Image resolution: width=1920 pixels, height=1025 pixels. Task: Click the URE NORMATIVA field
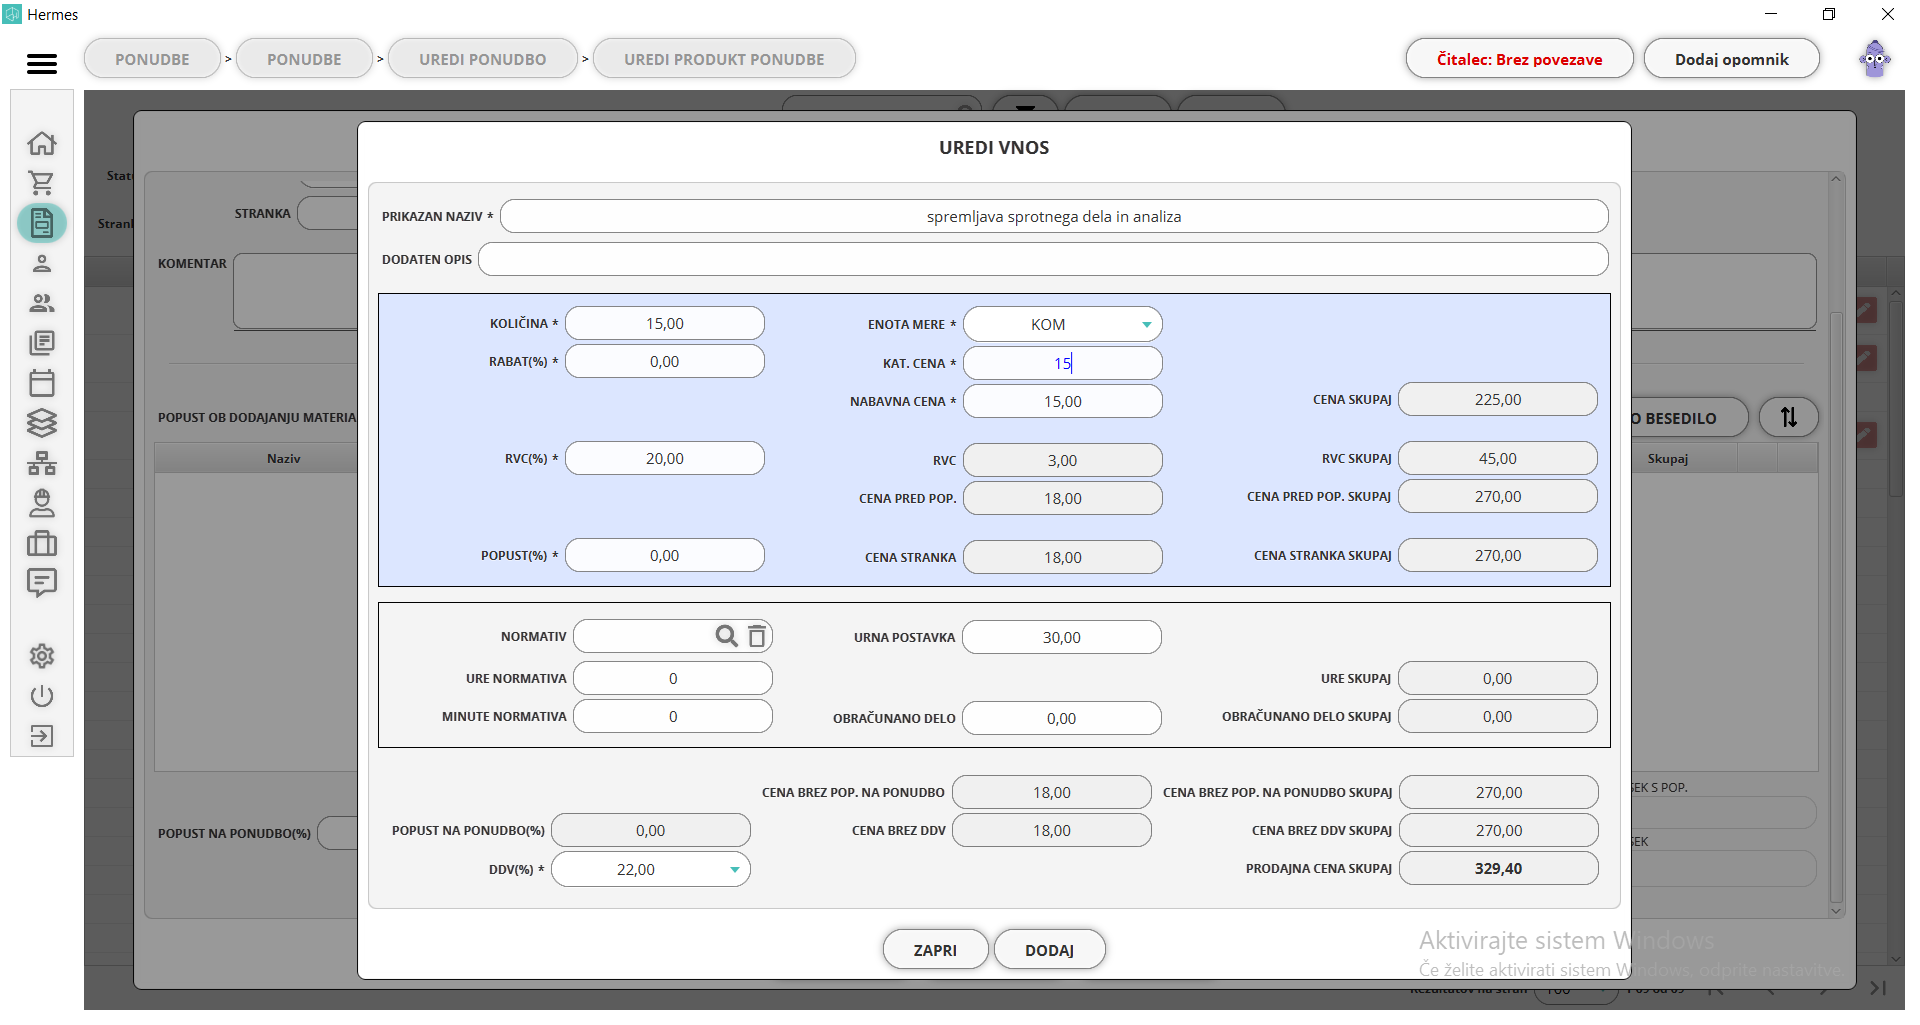673,678
